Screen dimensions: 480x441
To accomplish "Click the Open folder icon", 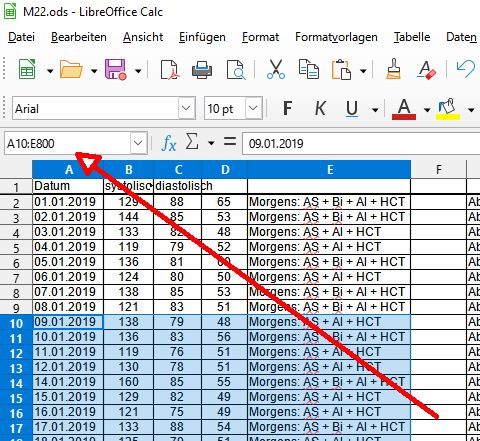I will pyautogui.click(x=71, y=69).
